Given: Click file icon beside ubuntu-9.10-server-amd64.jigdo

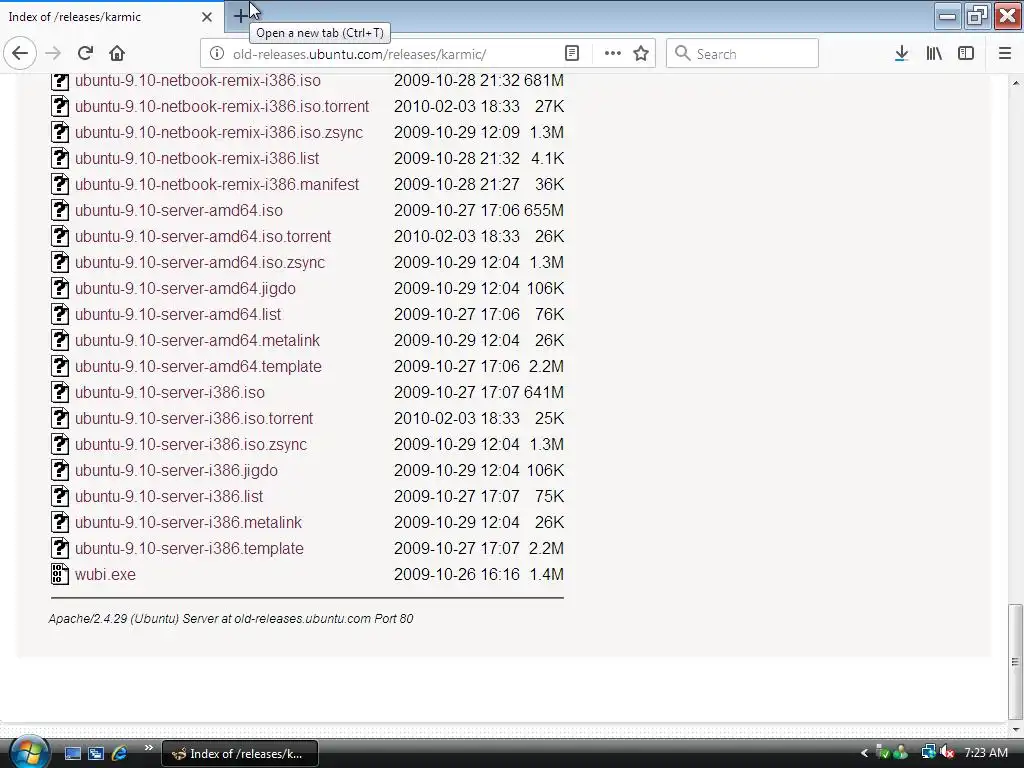Looking at the screenshot, I should (x=59, y=288).
